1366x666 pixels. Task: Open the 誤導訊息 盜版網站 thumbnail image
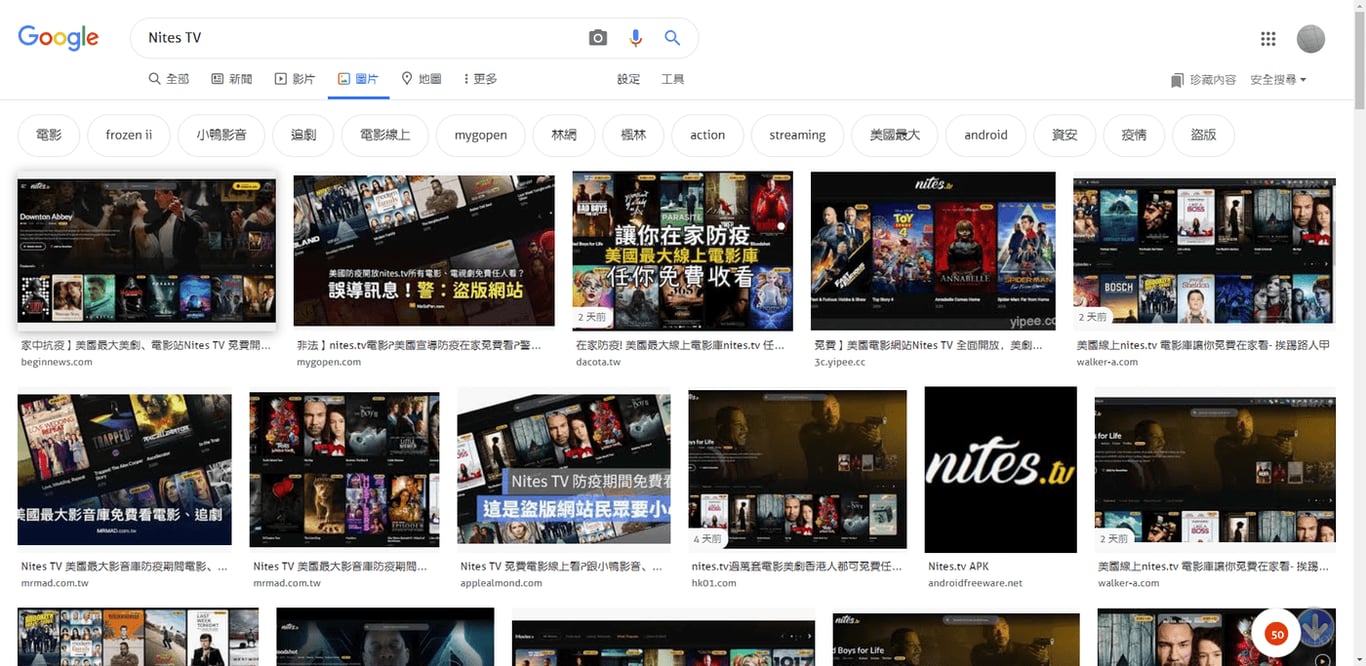[424, 250]
